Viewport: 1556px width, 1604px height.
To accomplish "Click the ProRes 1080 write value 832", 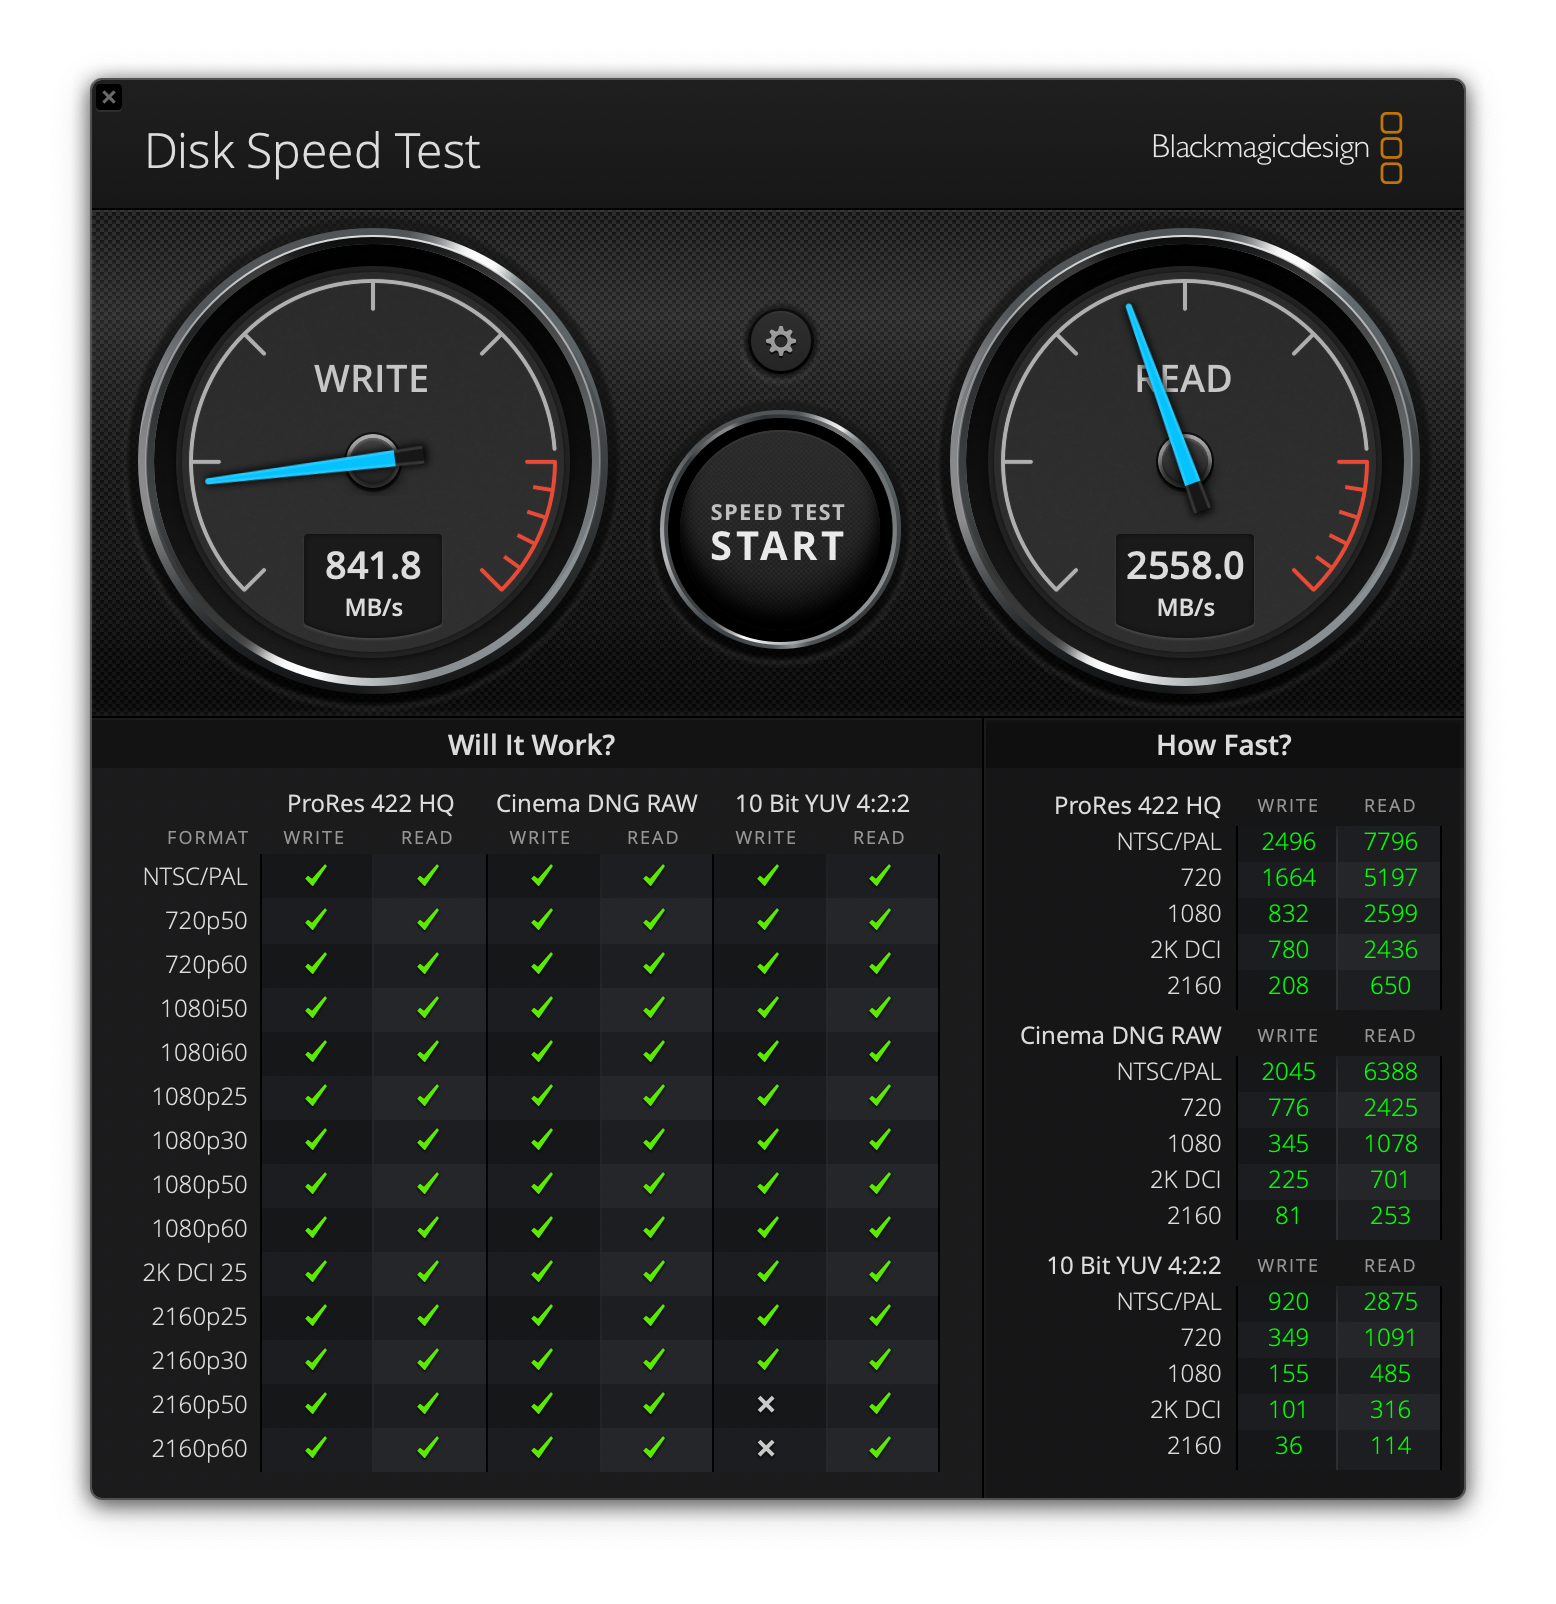I will click(1288, 914).
